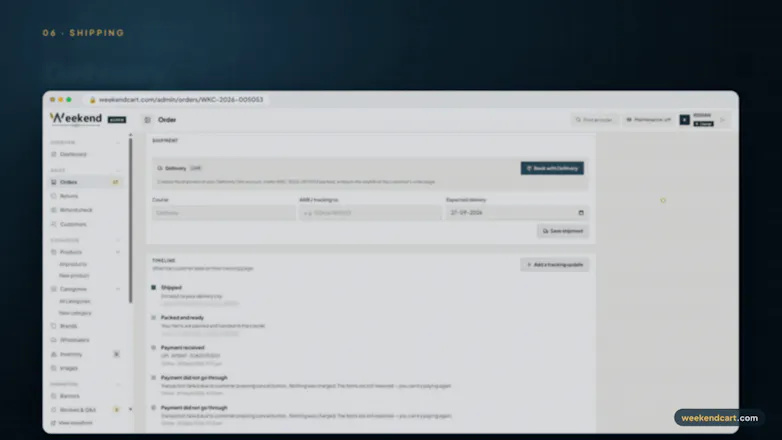Click the 'Payment received' timeline title
782x440 pixels.
pos(183,347)
